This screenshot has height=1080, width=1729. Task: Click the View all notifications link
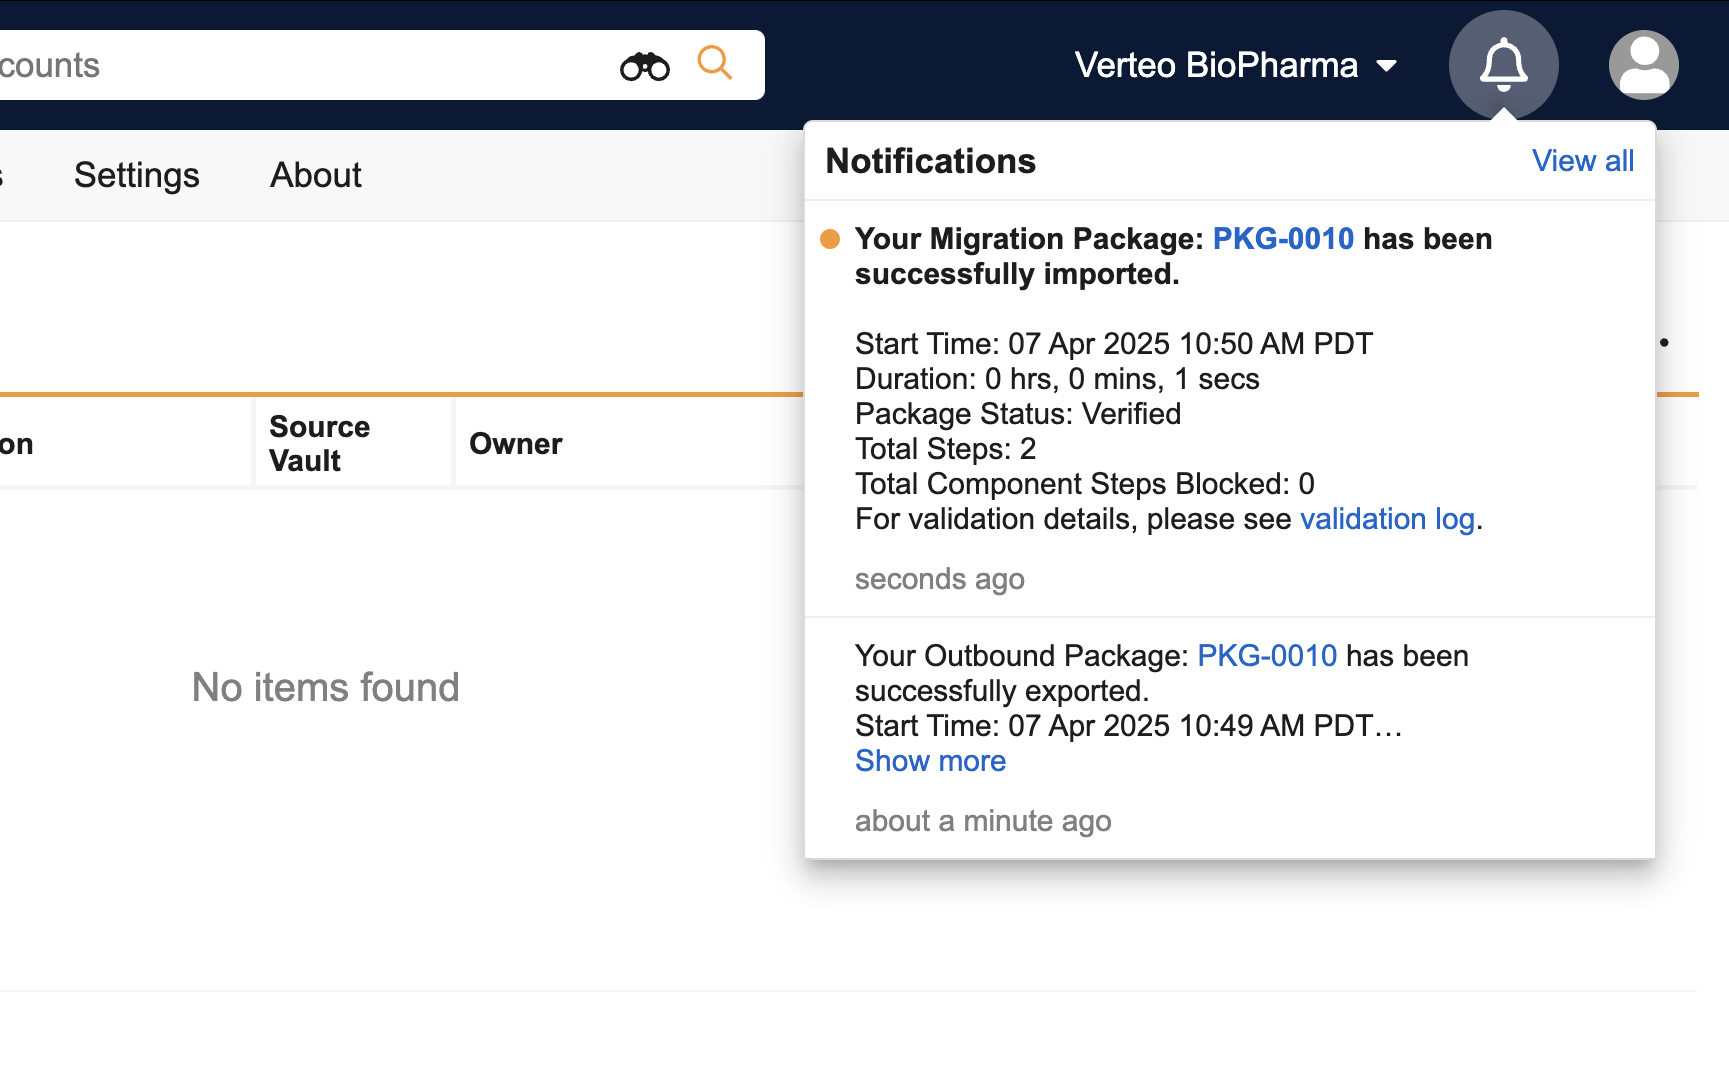pyautogui.click(x=1582, y=161)
